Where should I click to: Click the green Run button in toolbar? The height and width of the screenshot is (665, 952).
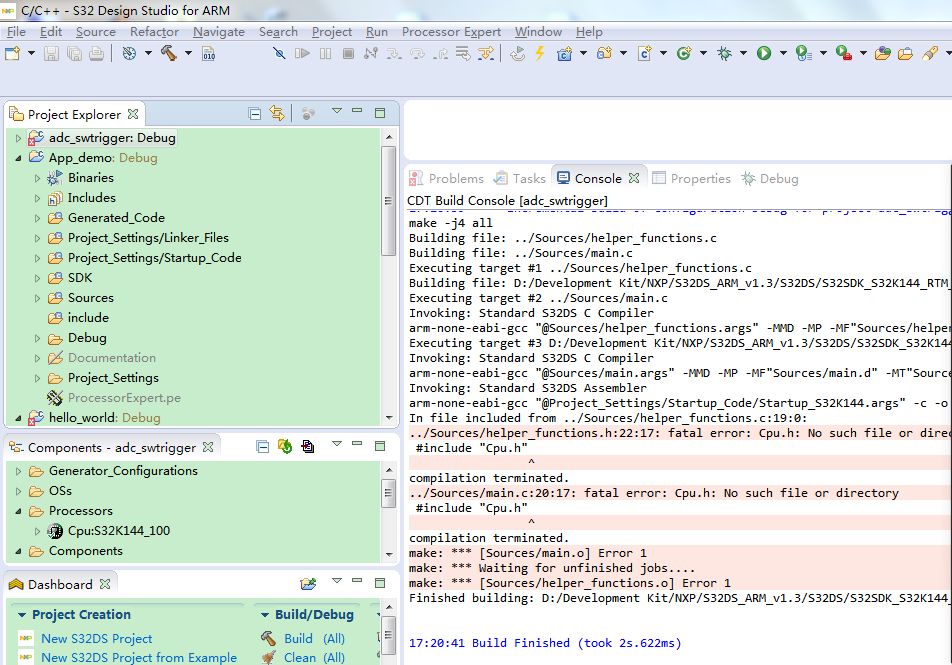pos(764,53)
